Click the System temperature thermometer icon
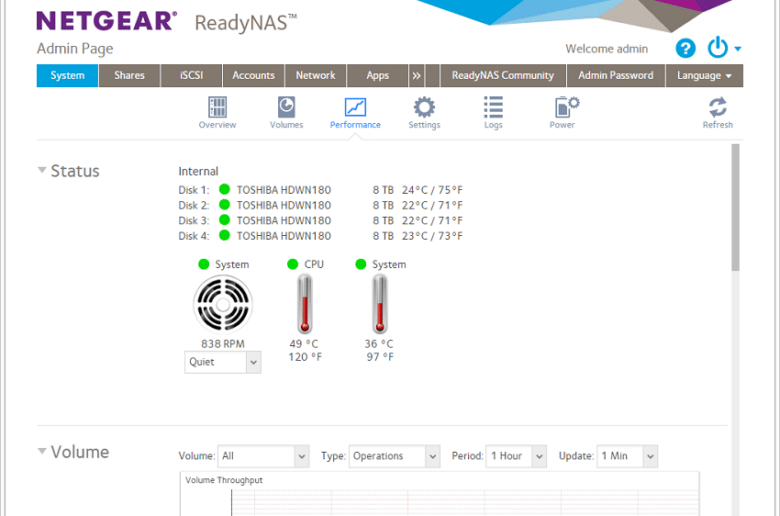780x516 pixels. pyautogui.click(x=380, y=304)
